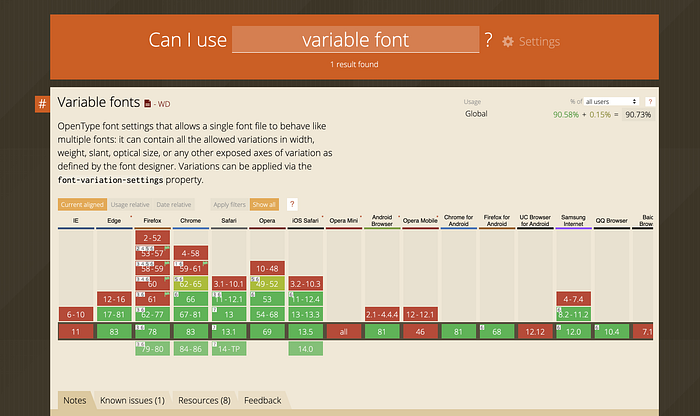Click the Apply filters button
This screenshot has height=416, width=700.
pyautogui.click(x=229, y=204)
